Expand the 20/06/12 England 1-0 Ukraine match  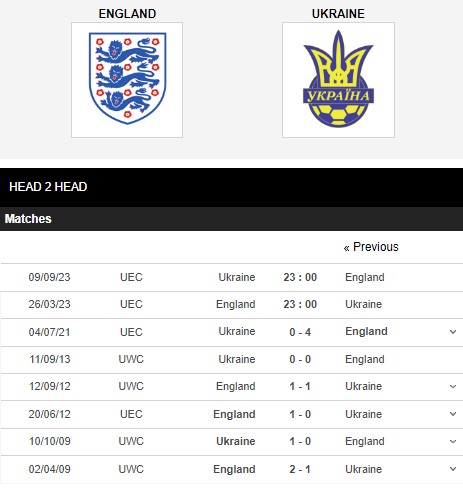453,414
